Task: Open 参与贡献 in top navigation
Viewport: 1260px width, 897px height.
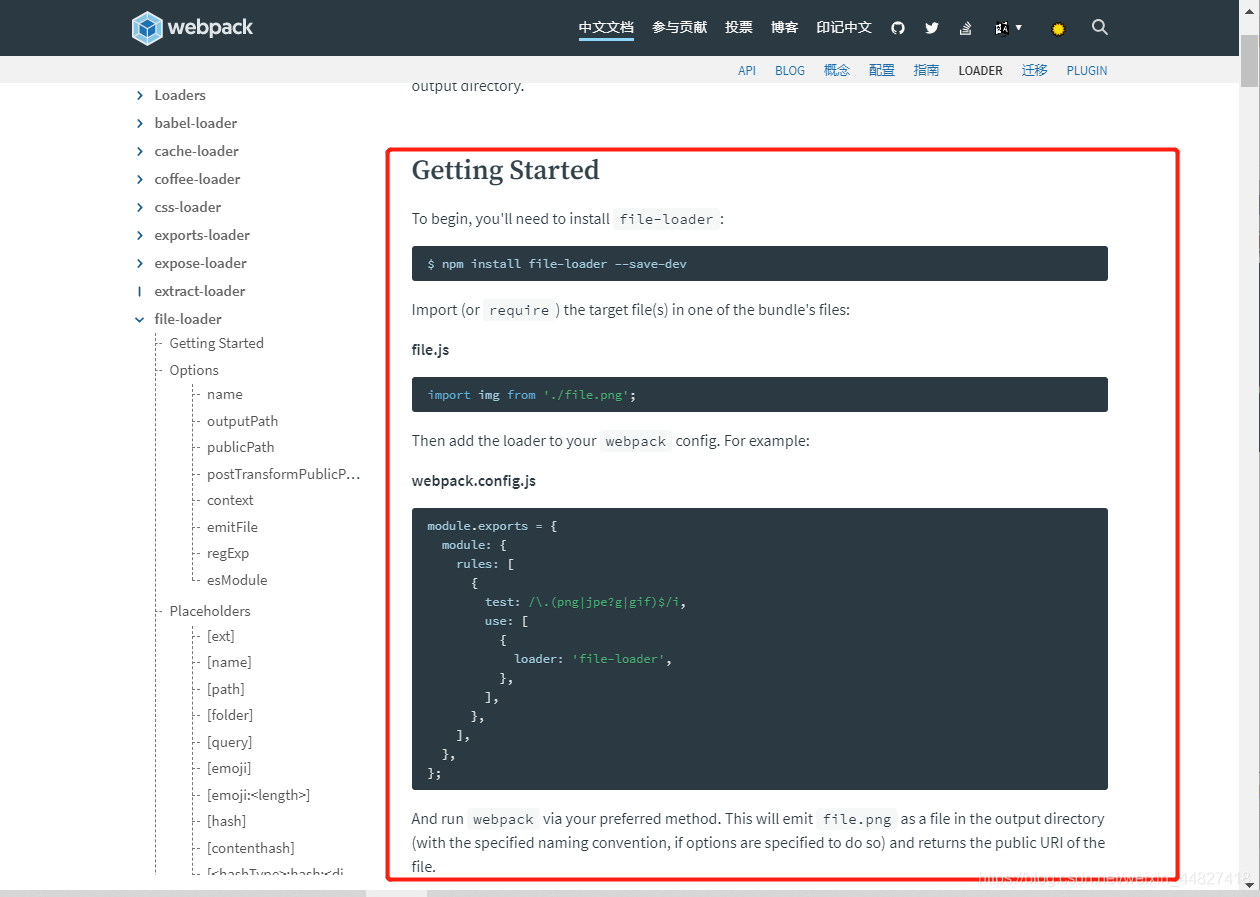Action: (680, 27)
